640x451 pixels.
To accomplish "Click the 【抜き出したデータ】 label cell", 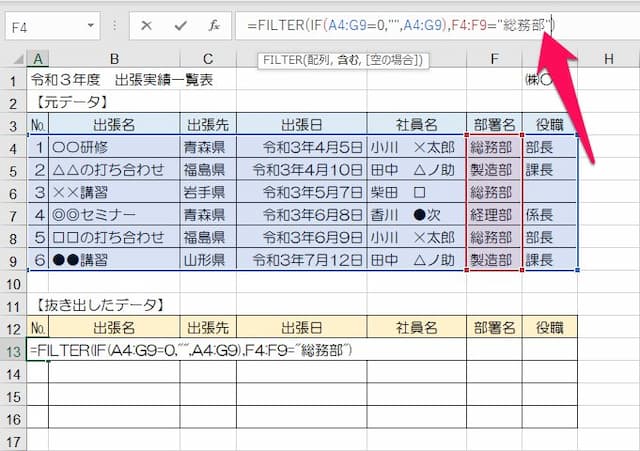I will click(100, 305).
